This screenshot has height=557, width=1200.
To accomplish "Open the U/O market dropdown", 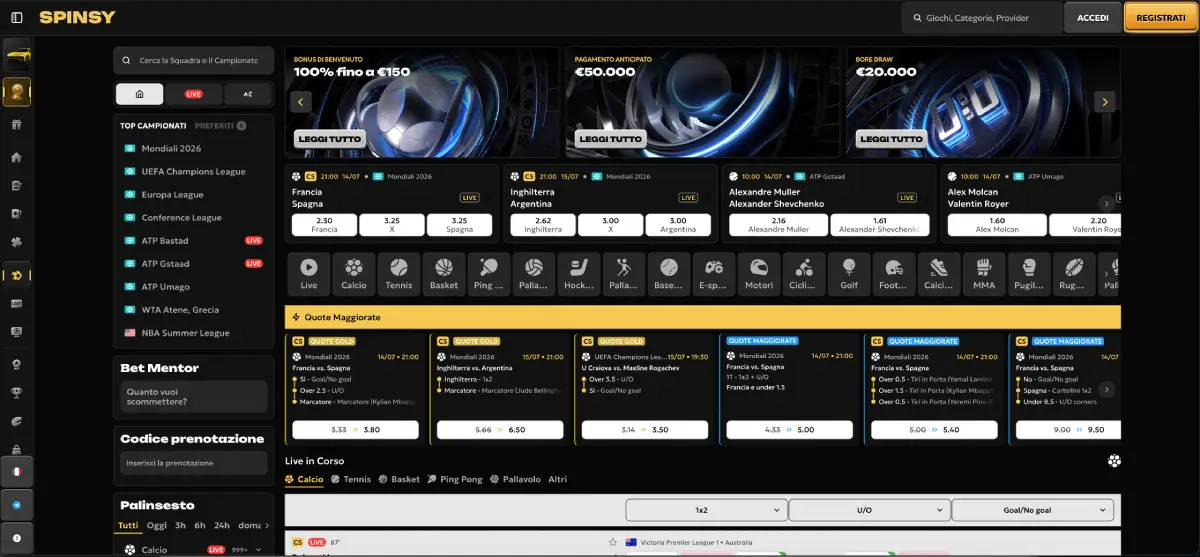I will [x=868, y=510].
